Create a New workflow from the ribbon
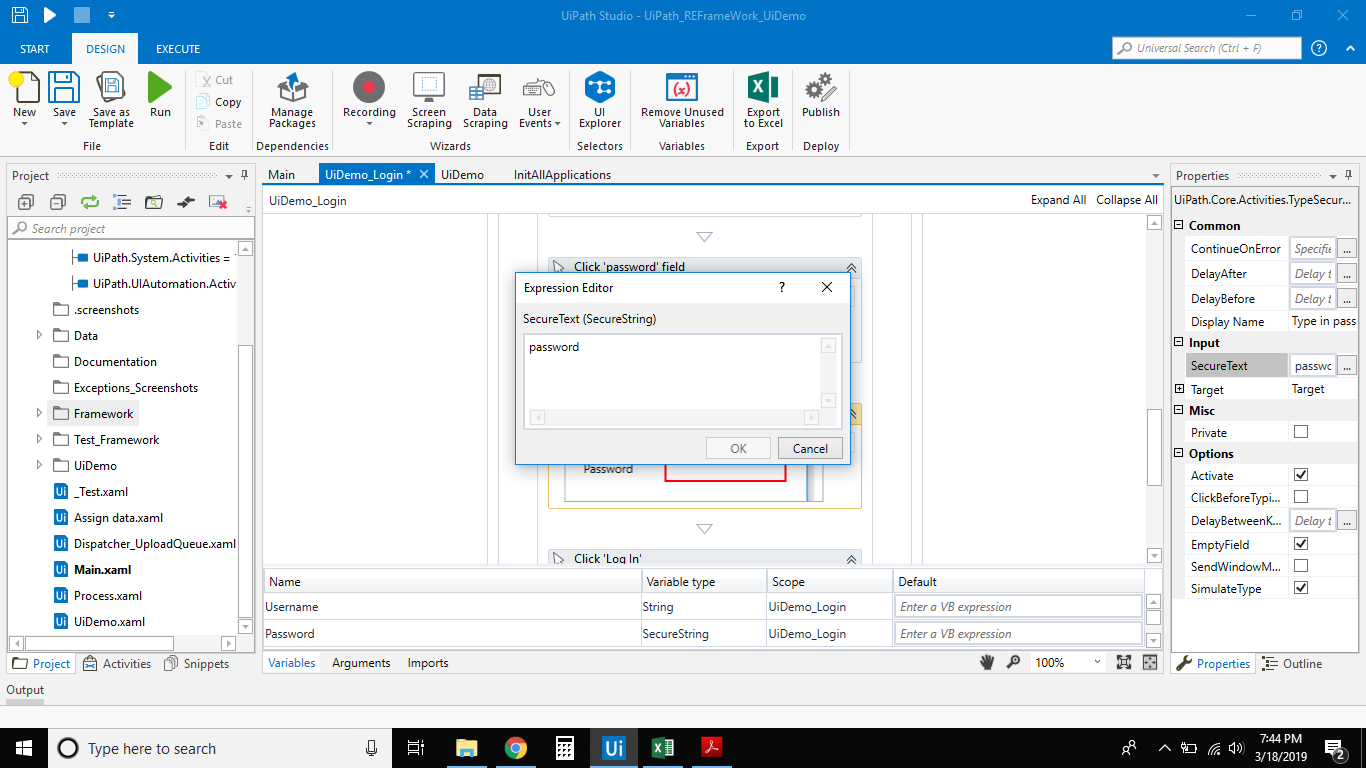 24,96
